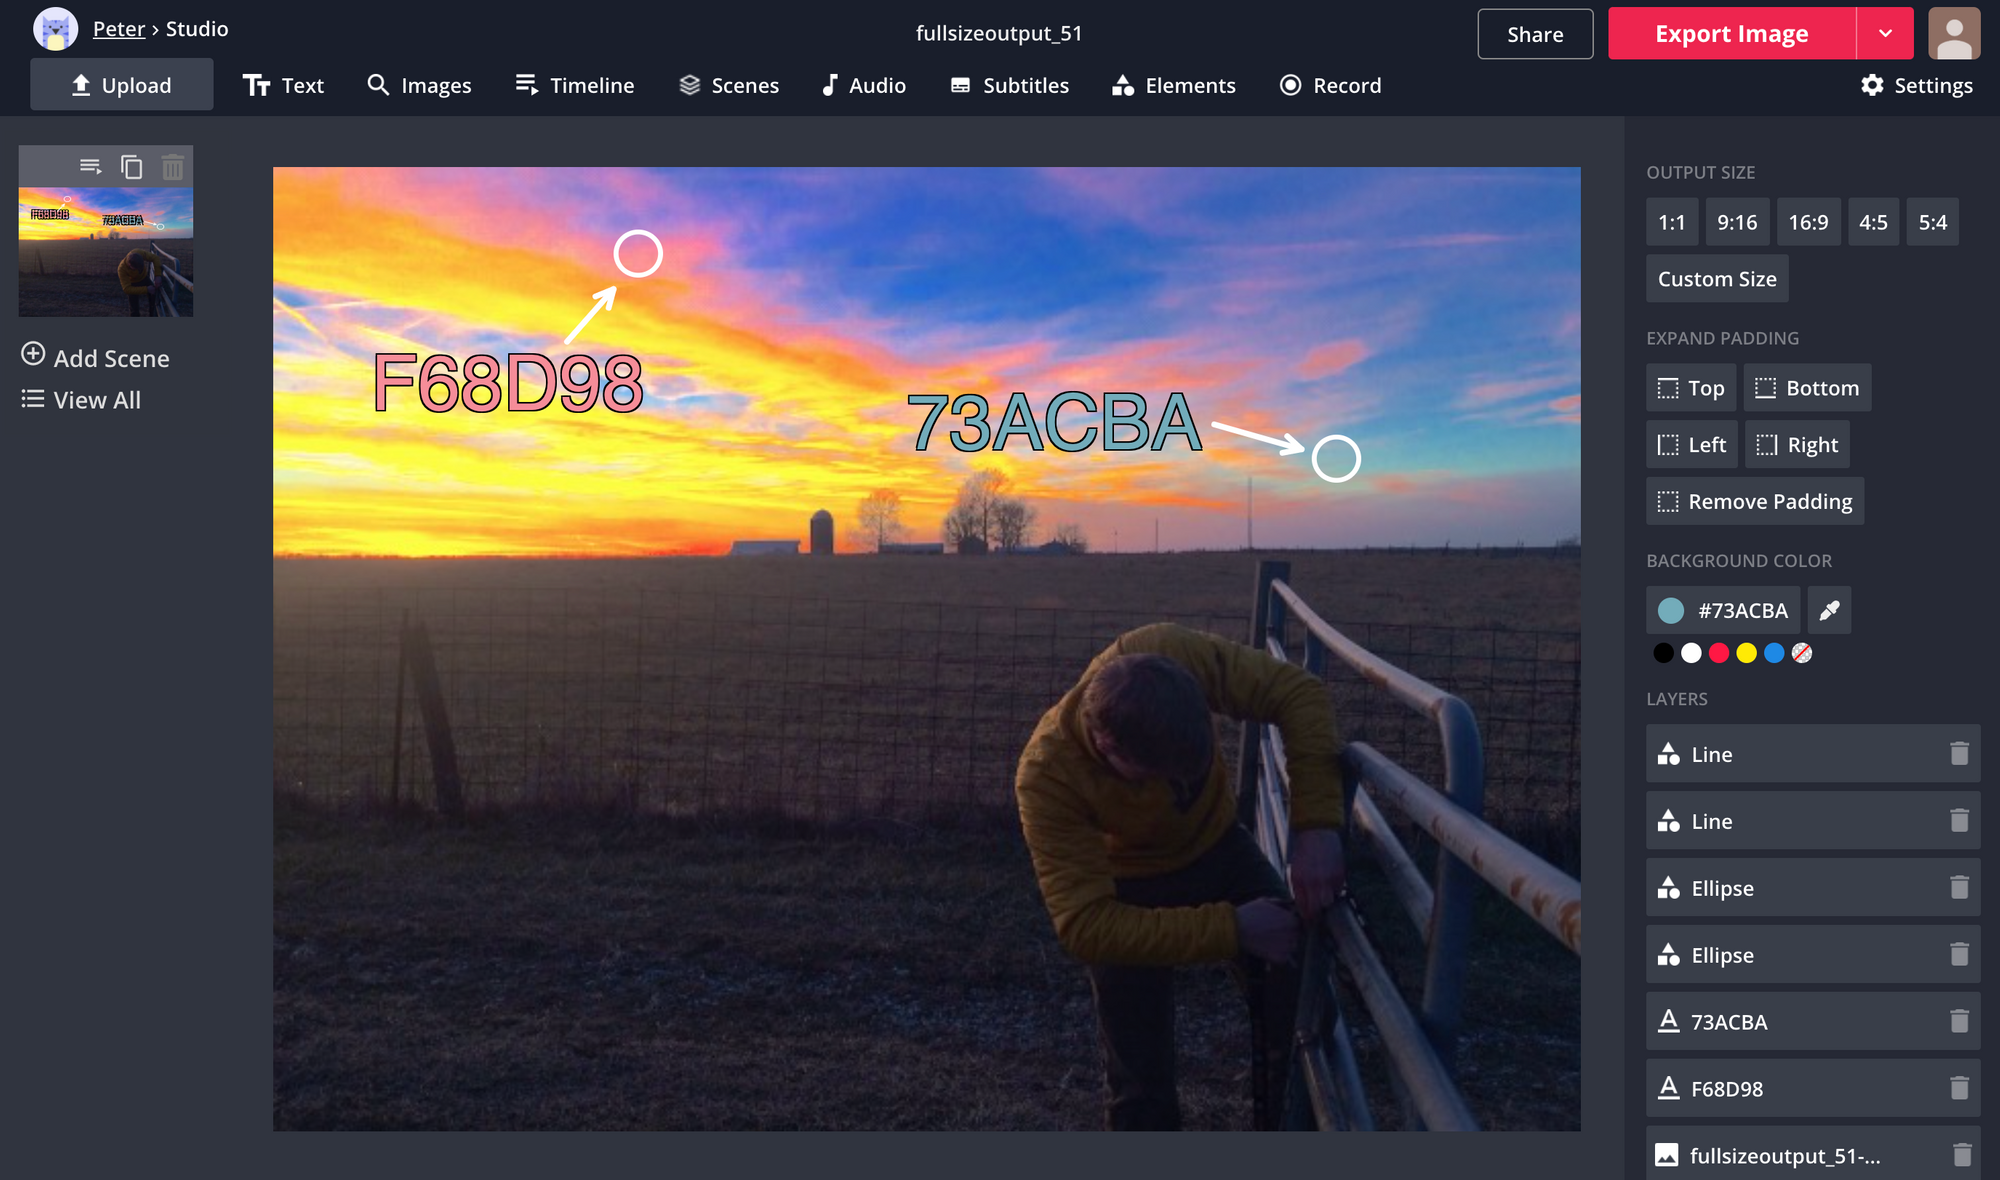Open the user profile avatar
Screen dimensions: 2000x1180
click(x=1953, y=33)
